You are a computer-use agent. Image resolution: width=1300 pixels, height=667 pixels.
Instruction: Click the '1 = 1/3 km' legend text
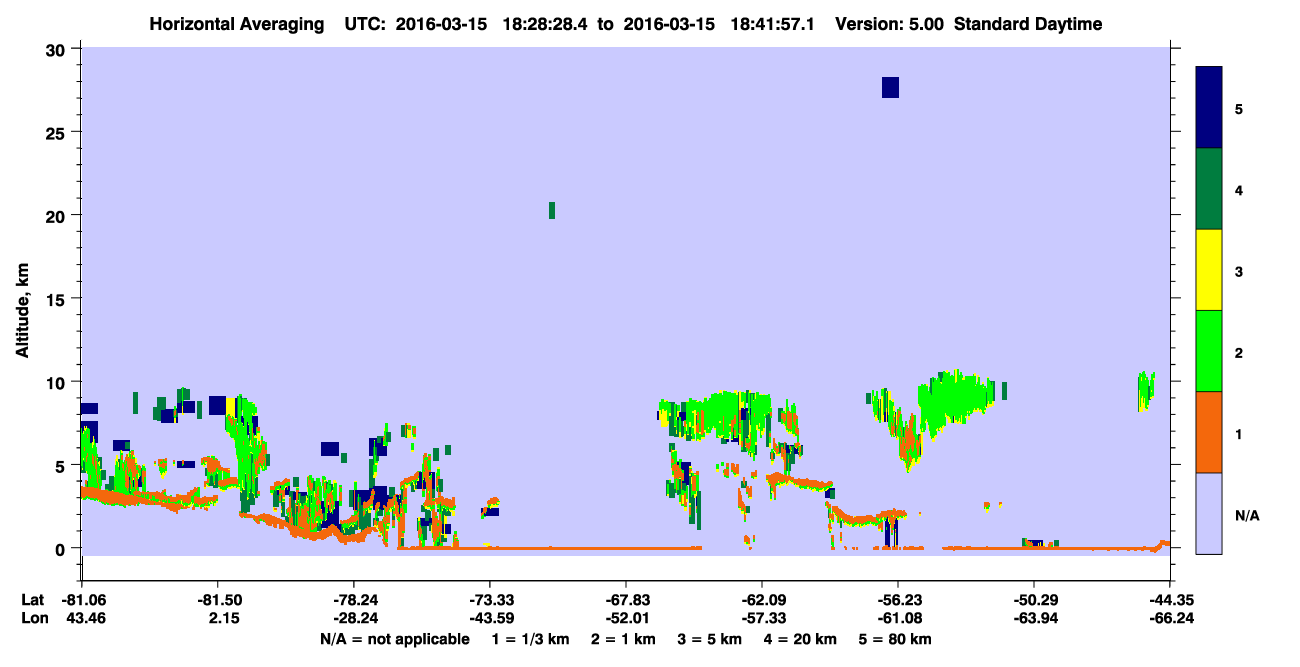(530, 639)
